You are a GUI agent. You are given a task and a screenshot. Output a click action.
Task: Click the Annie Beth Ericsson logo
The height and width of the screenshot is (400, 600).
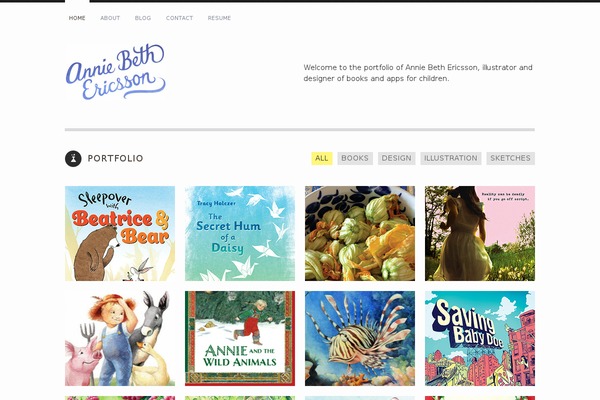tap(116, 72)
